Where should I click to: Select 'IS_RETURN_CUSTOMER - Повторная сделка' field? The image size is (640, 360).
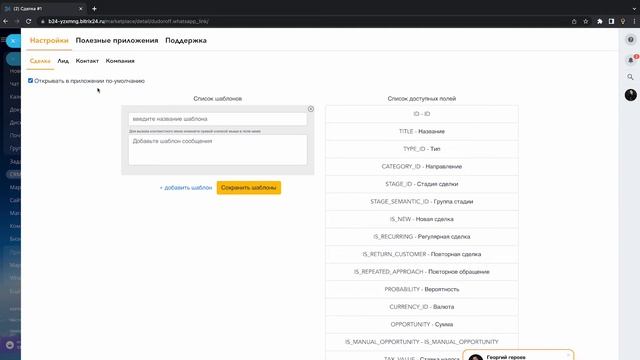point(422,254)
